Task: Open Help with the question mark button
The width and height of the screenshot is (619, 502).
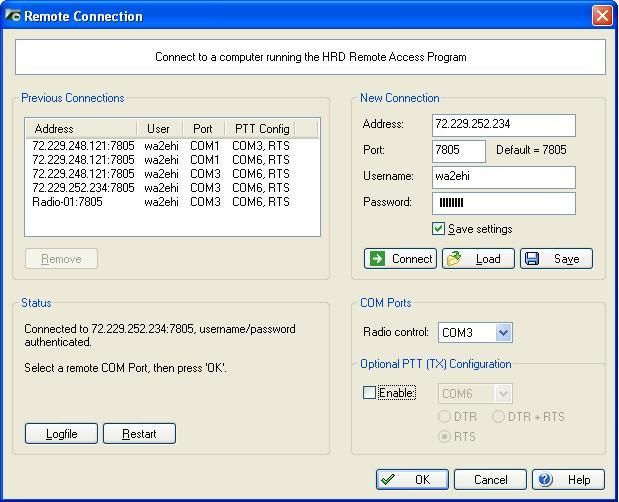Action: 568,480
